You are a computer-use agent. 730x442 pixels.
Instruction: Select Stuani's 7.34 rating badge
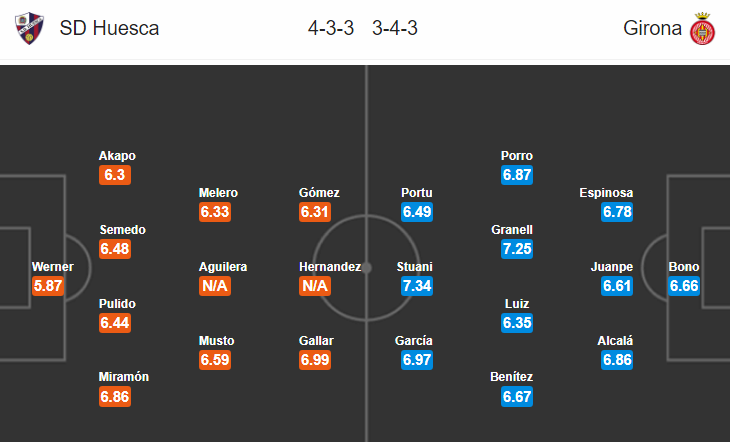point(417,286)
